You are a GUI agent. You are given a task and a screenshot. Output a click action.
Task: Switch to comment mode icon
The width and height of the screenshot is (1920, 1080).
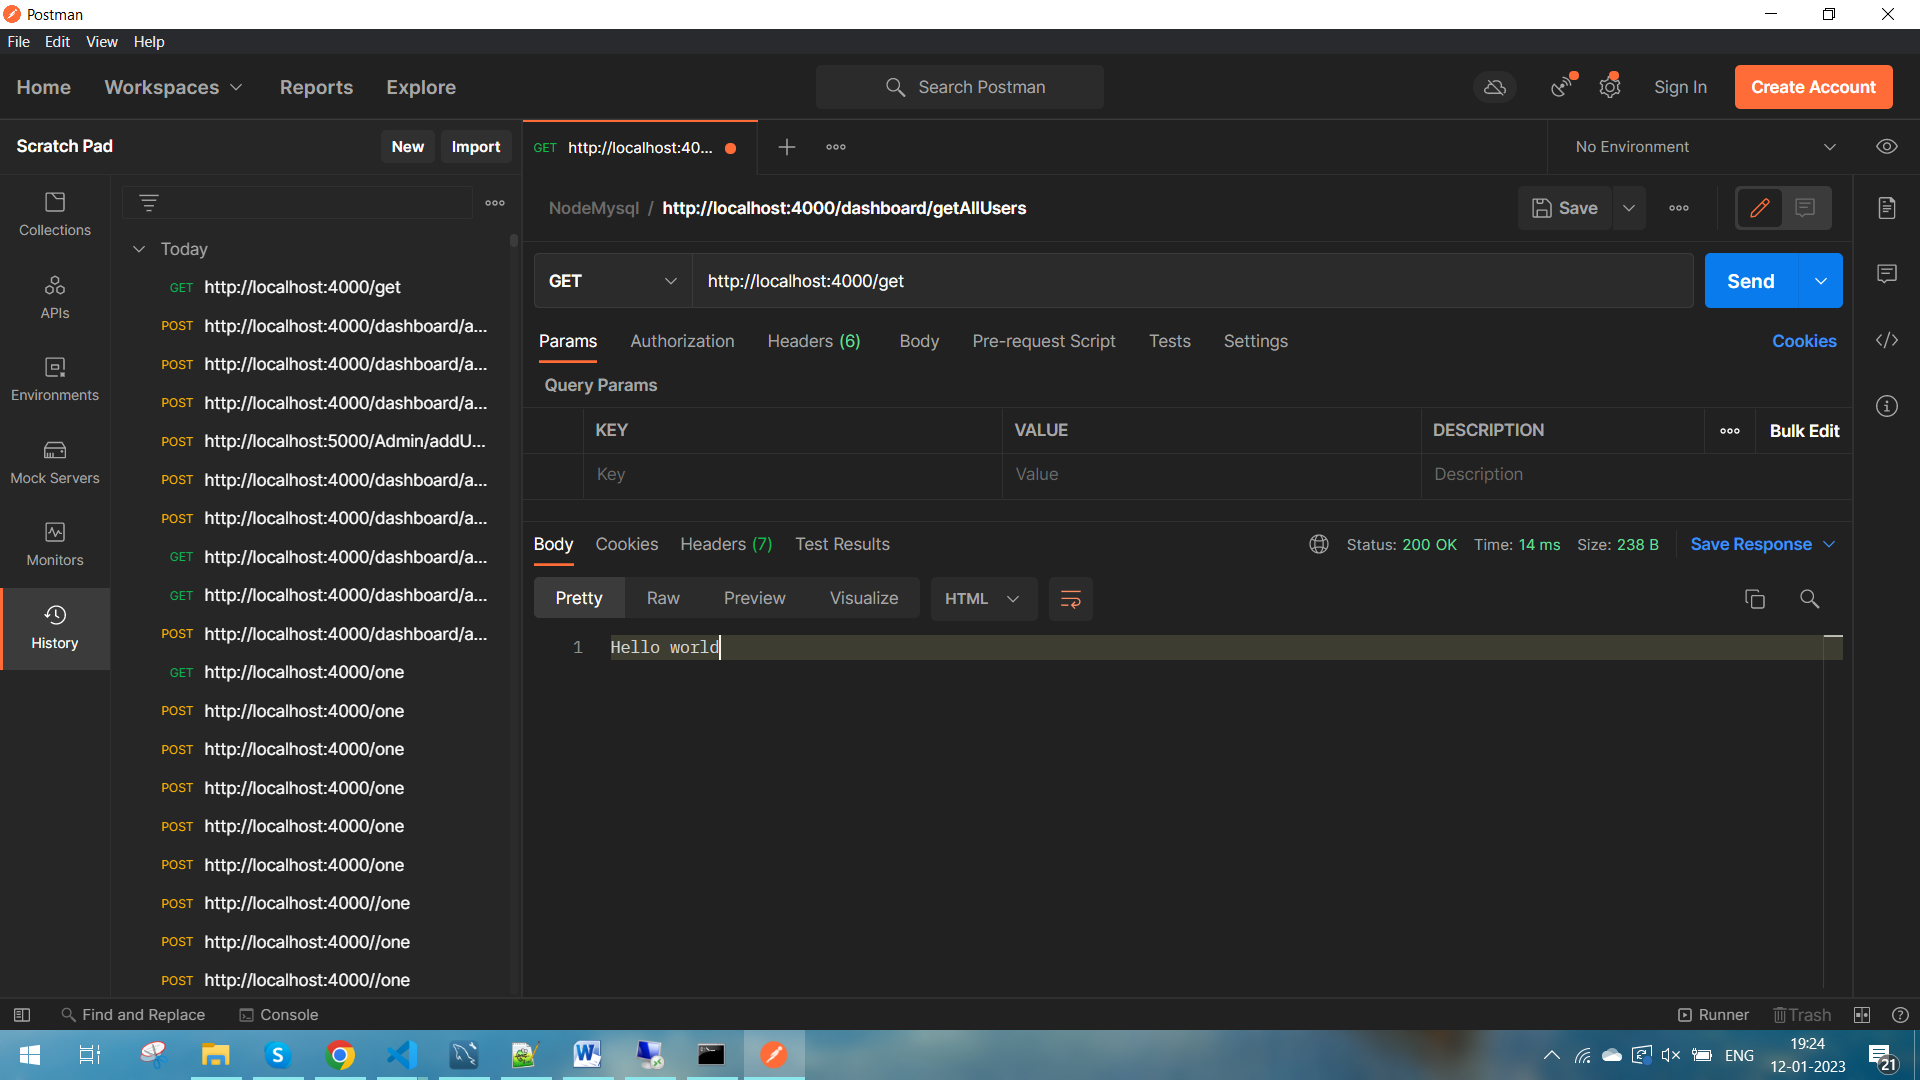1805,208
